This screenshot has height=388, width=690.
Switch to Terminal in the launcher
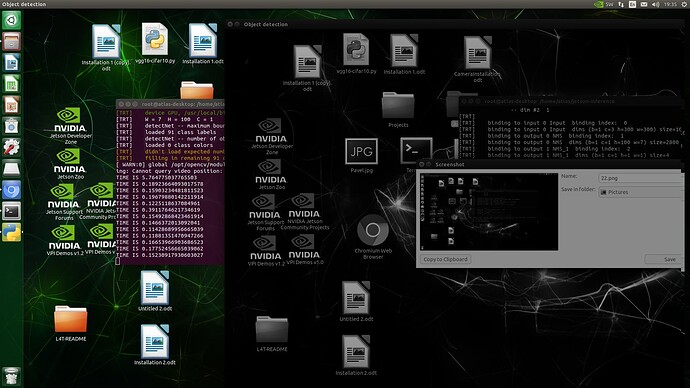click(11, 211)
